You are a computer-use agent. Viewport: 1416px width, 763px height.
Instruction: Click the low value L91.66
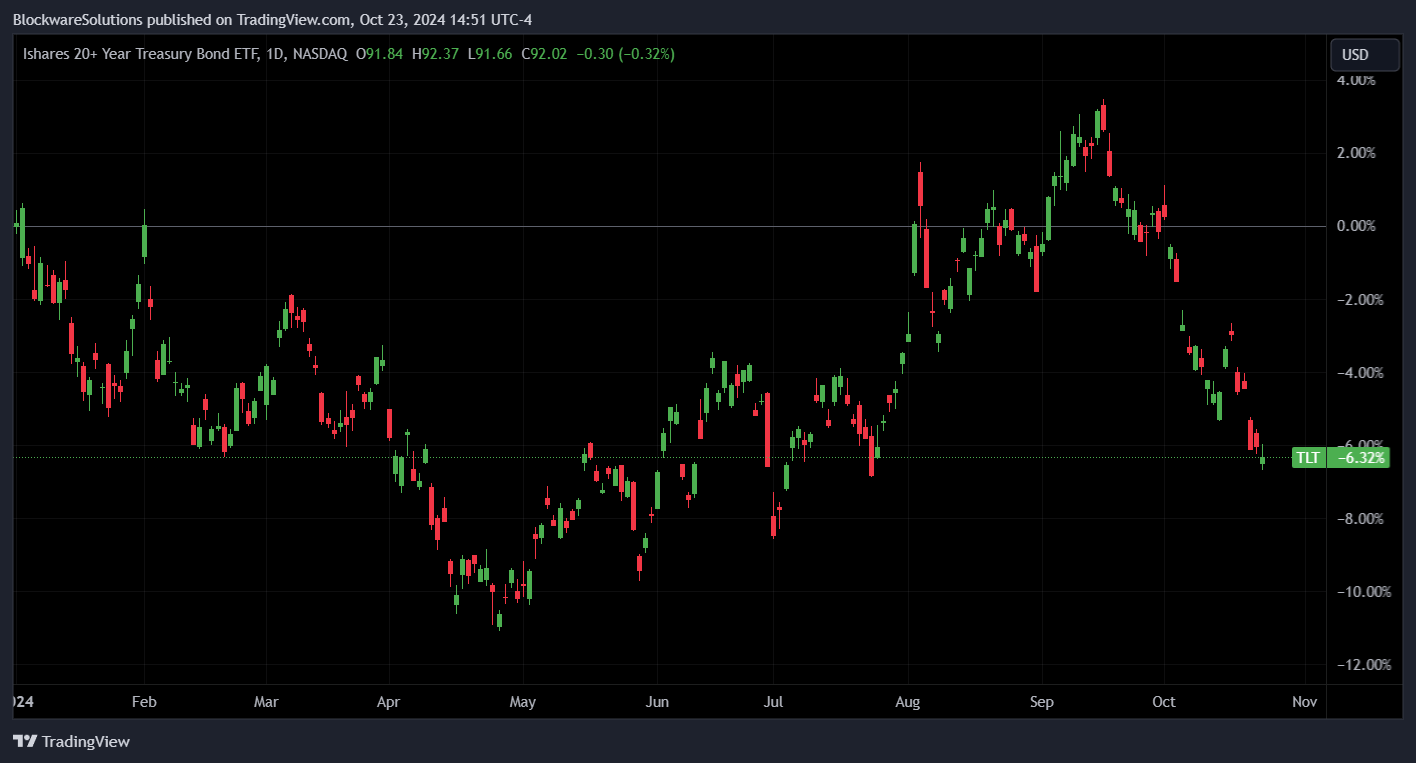point(490,54)
